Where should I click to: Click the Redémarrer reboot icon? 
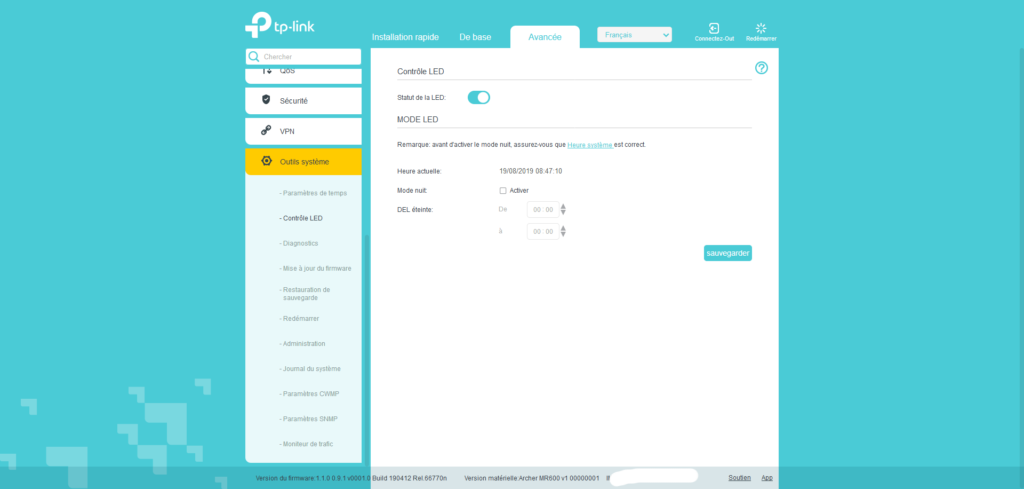761,28
